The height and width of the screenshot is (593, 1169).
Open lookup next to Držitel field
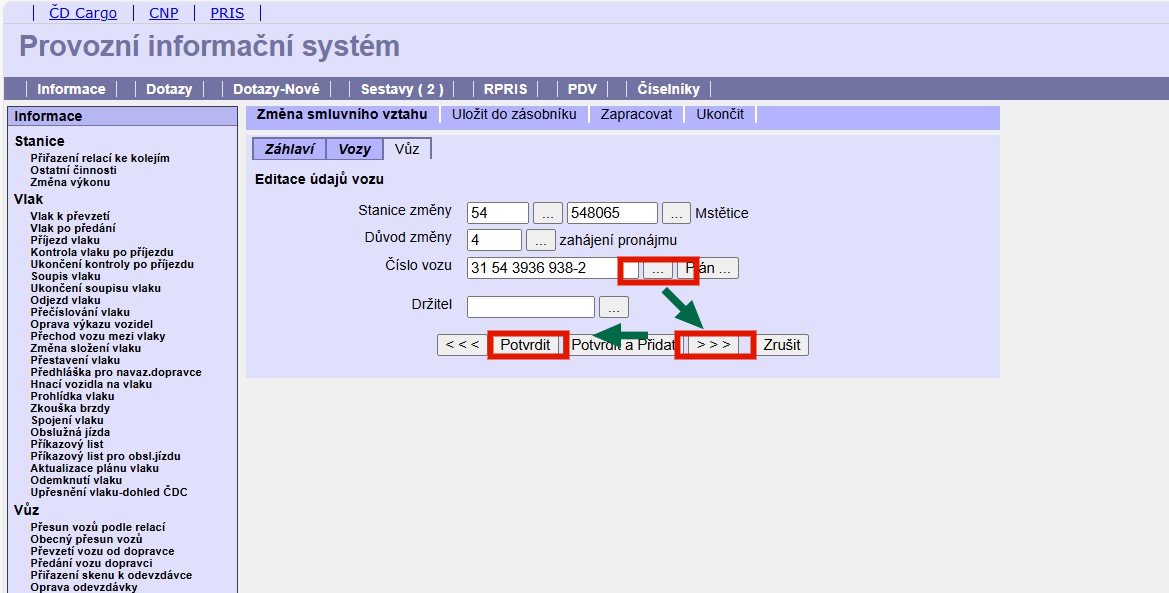pos(614,307)
